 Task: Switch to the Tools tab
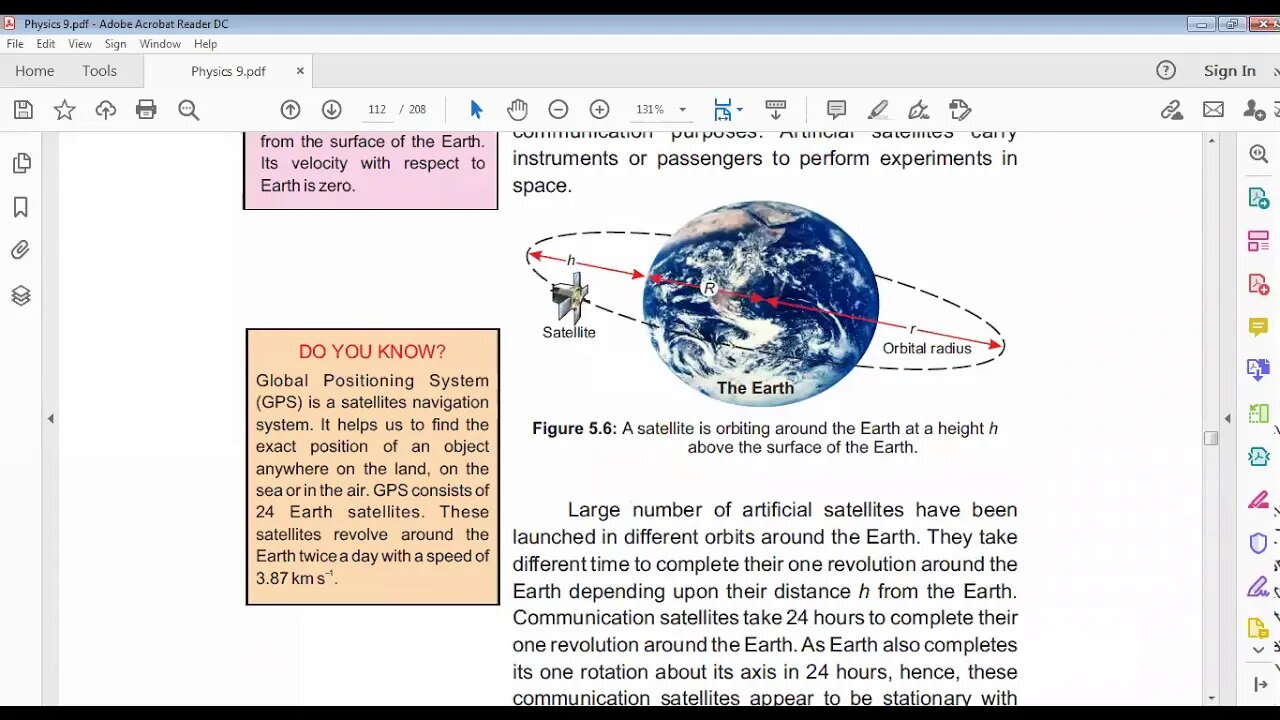[x=99, y=71]
